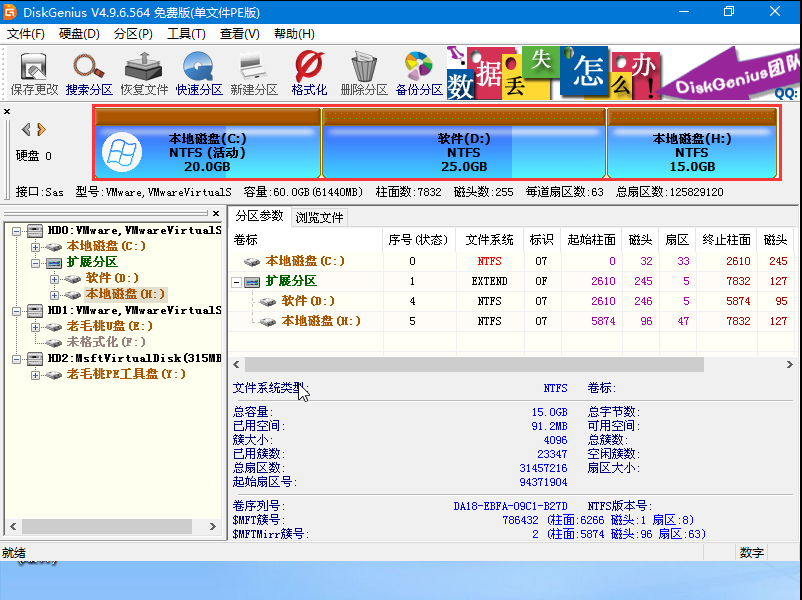Click the drive icon beside 软件(D:) in the tree

[x=73, y=279]
